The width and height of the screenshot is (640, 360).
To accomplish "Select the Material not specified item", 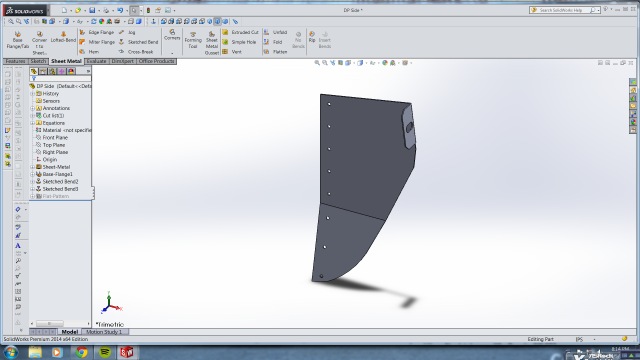I will coord(63,130).
